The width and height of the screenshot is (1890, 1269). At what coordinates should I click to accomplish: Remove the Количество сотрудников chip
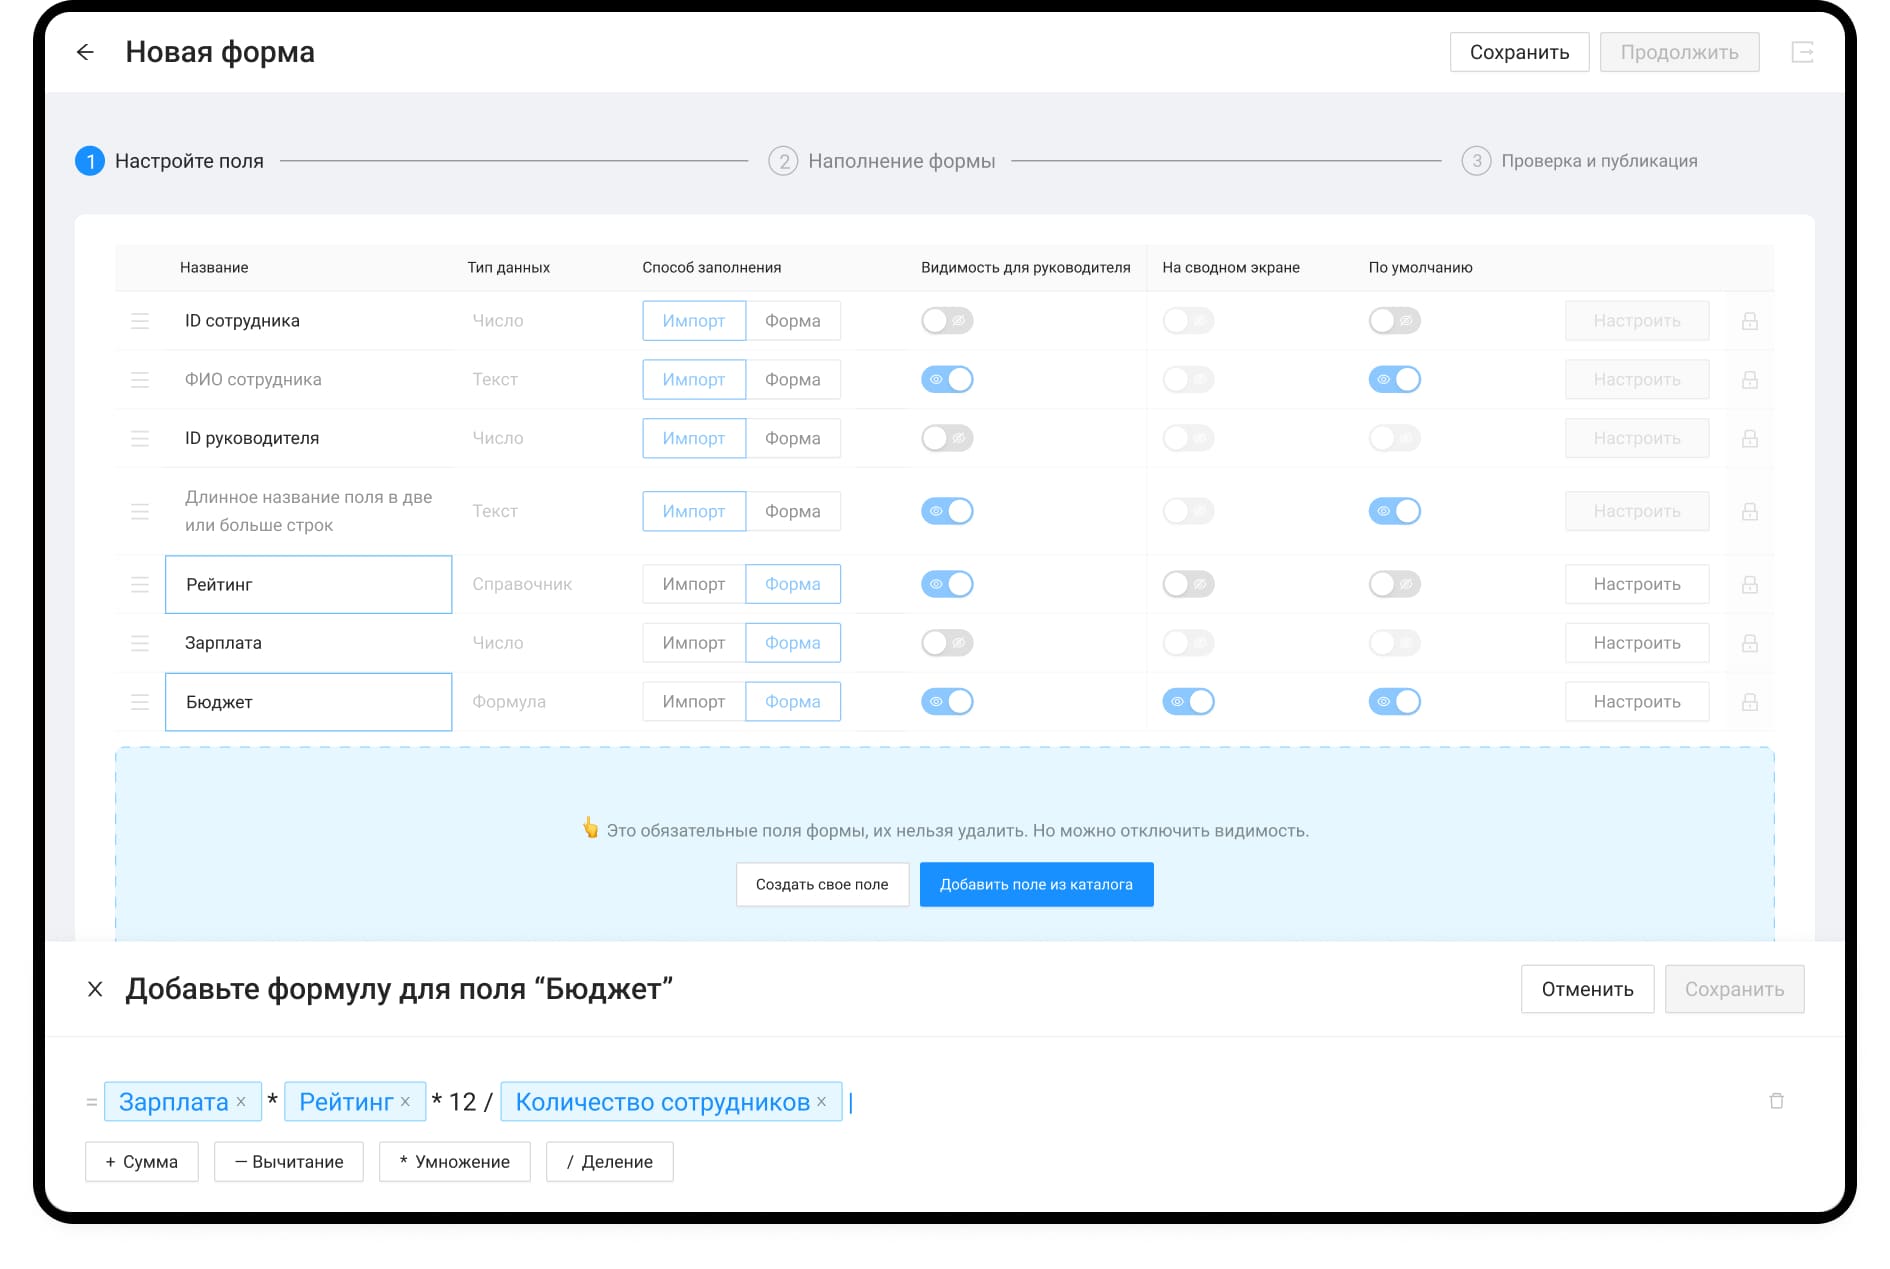click(821, 1102)
